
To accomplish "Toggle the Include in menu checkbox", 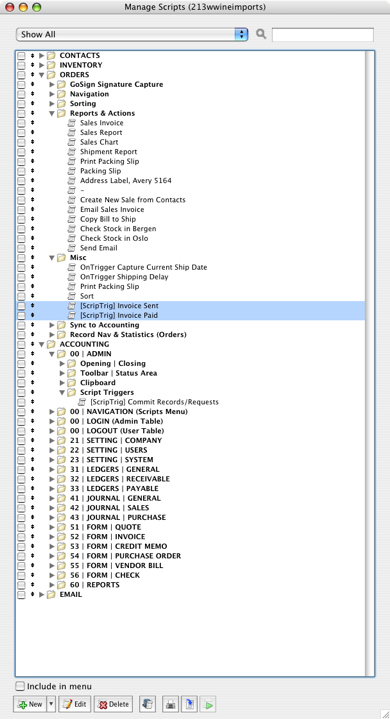I will [x=20, y=686].
